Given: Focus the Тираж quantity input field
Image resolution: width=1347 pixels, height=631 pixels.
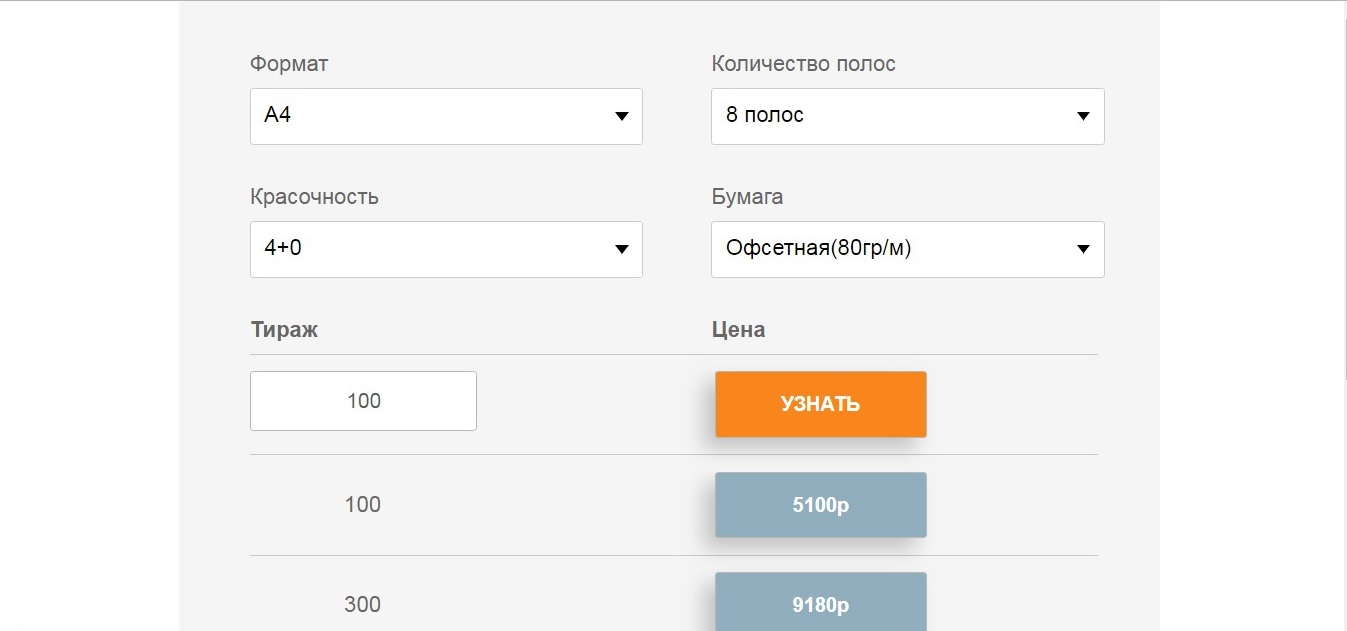Looking at the screenshot, I should (x=363, y=401).
